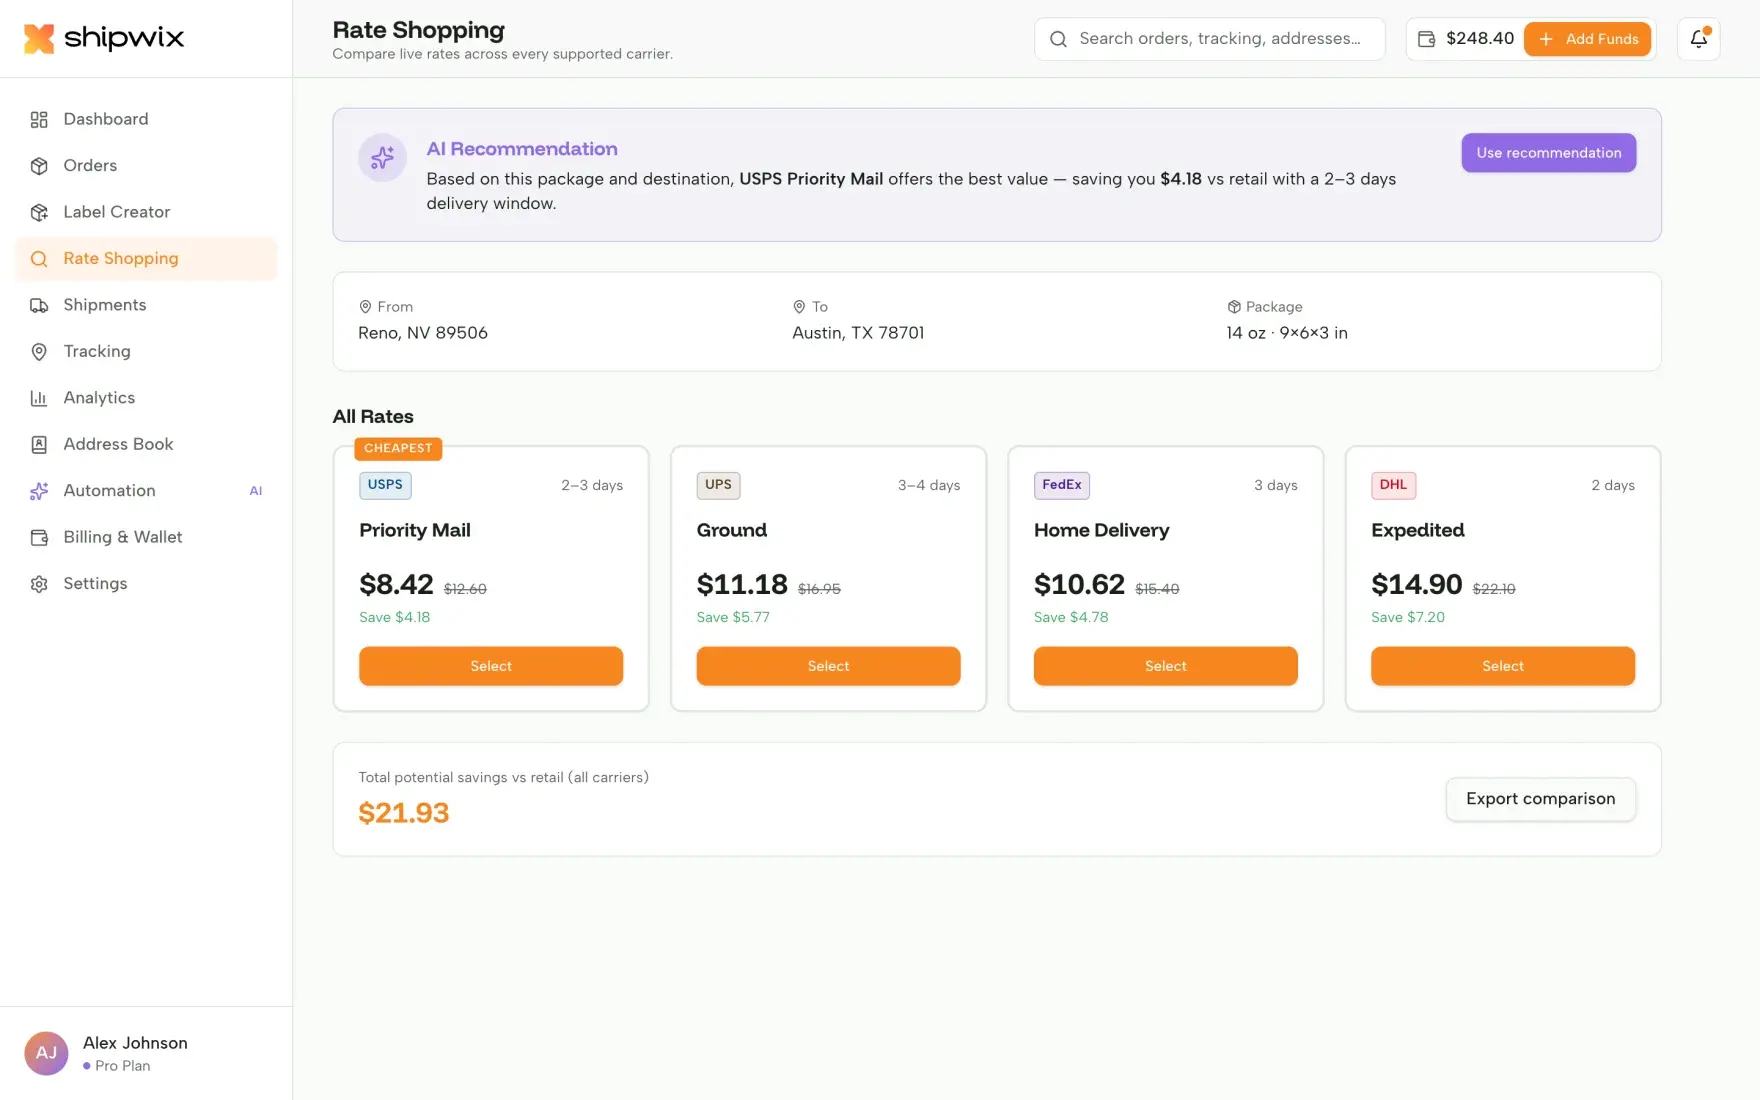Click the search magnifier icon in header
Image resolution: width=1760 pixels, height=1100 pixels.
pyautogui.click(x=1058, y=39)
